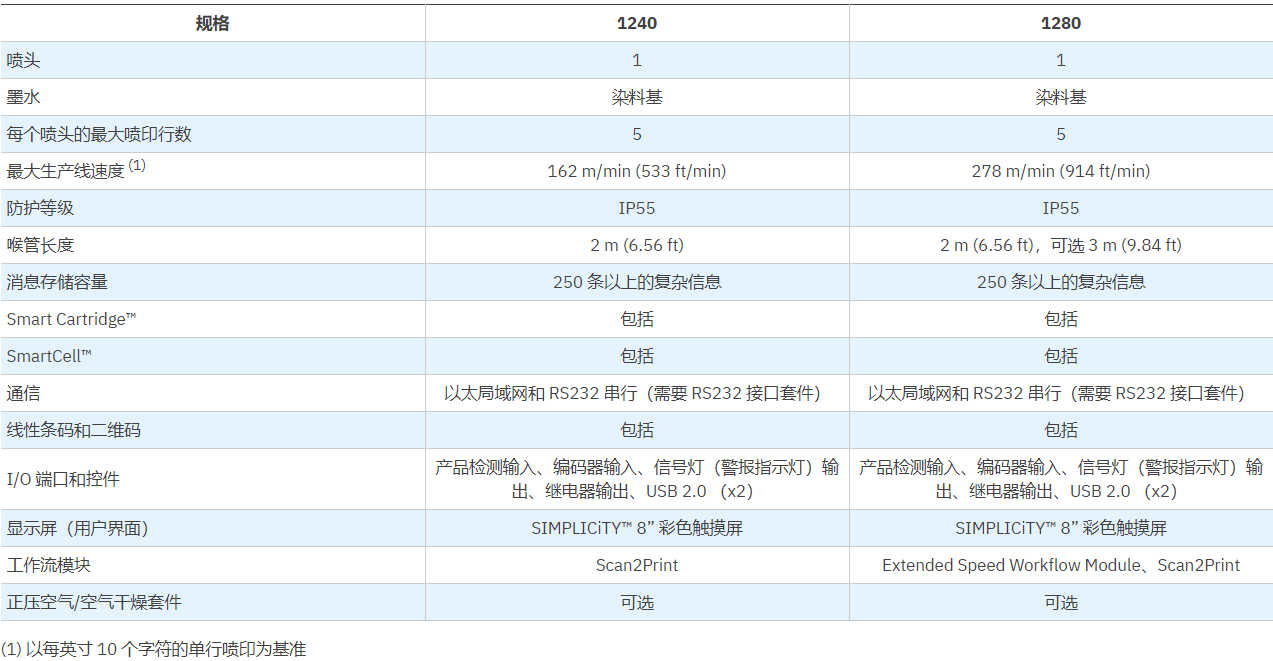Viewport: 1273px width, 661px height.
Task: Select the 1240 column header
Action: [x=637, y=23]
